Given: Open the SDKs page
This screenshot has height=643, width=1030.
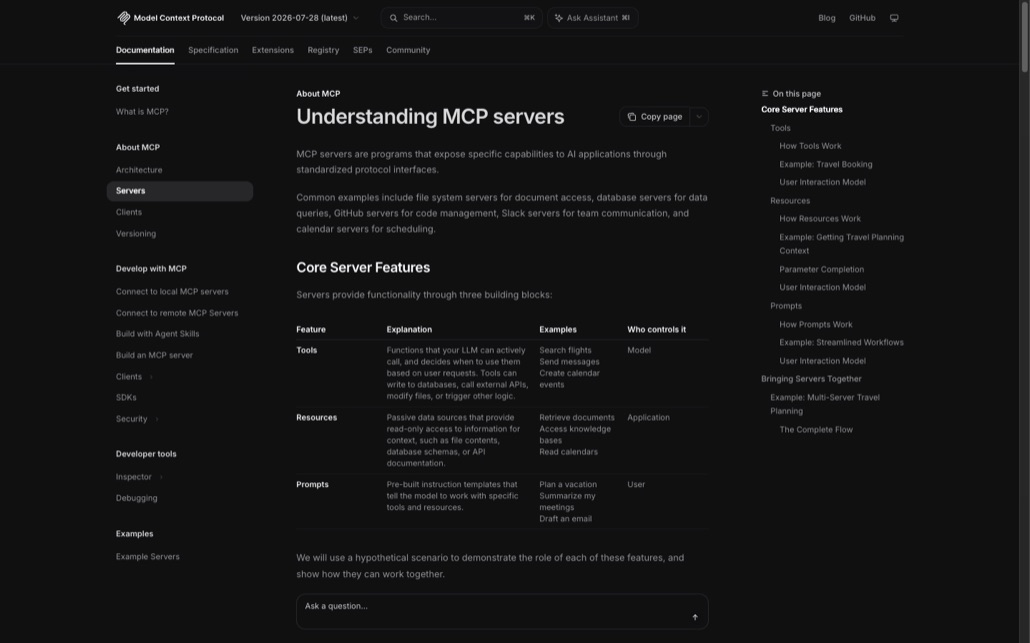Looking at the screenshot, I should (x=126, y=397).
